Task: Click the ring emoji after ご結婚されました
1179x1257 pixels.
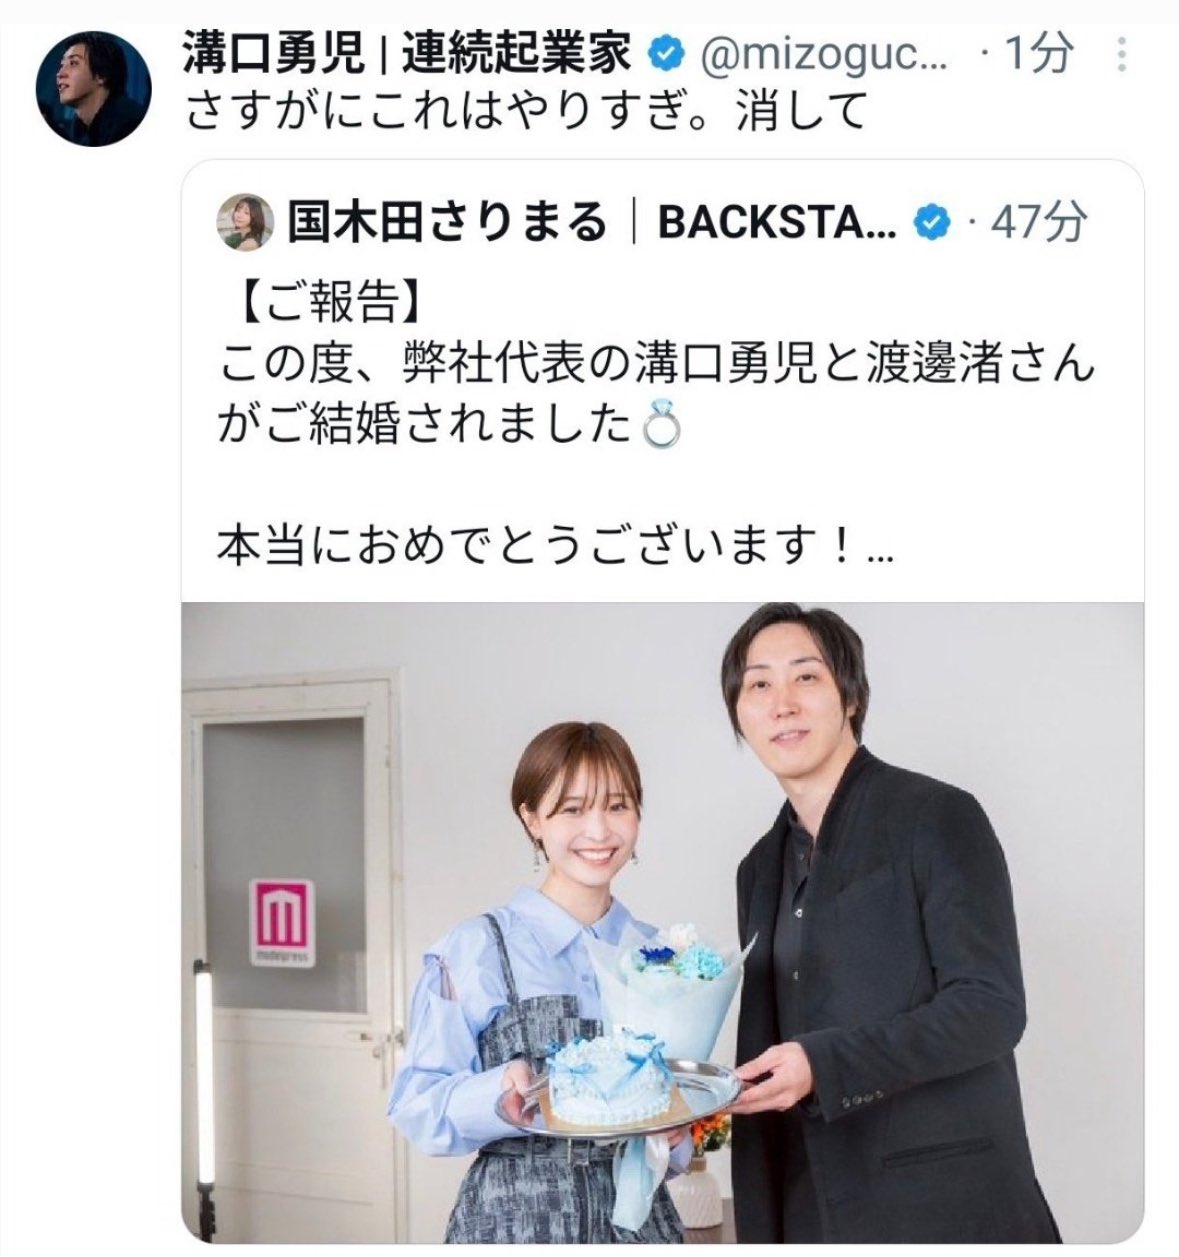Action: coord(665,427)
